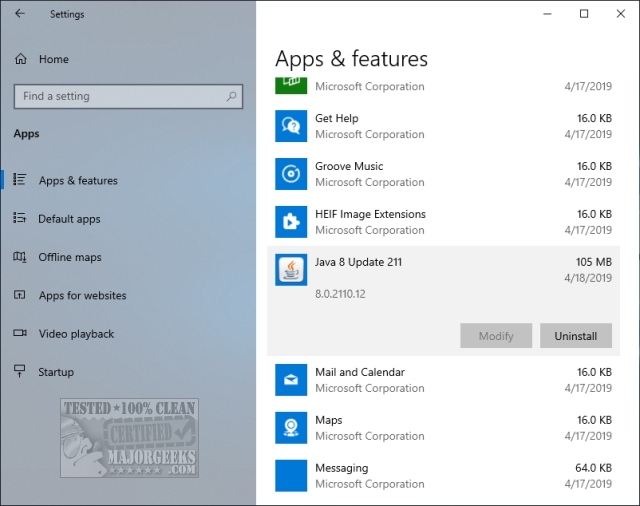The height and width of the screenshot is (506, 640).
Task: Focus the Find a setting search box
Action: [x=128, y=96]
